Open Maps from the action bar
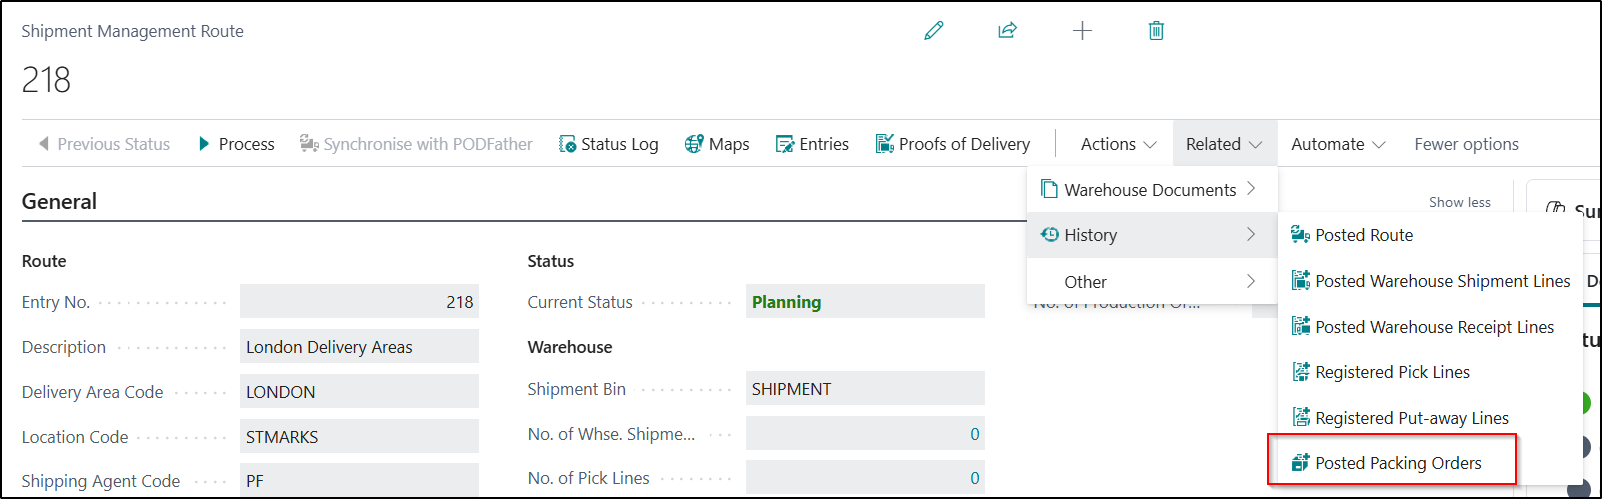Viewport: 1602px width, 499px height. click(716, 144)
